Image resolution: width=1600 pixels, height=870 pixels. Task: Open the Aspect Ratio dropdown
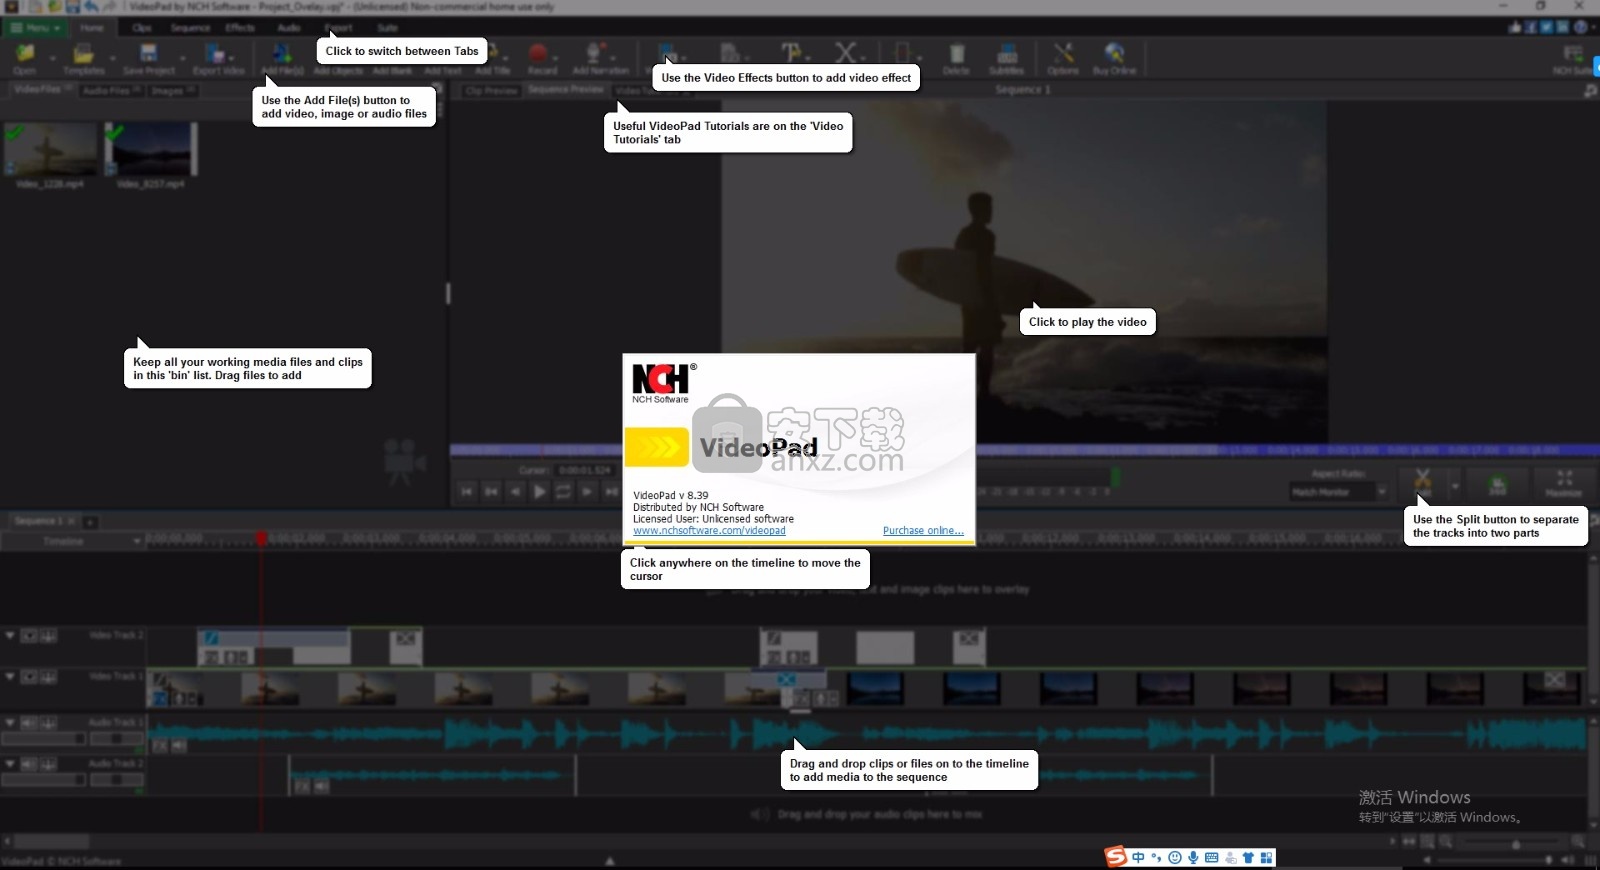click(1339, 491)
